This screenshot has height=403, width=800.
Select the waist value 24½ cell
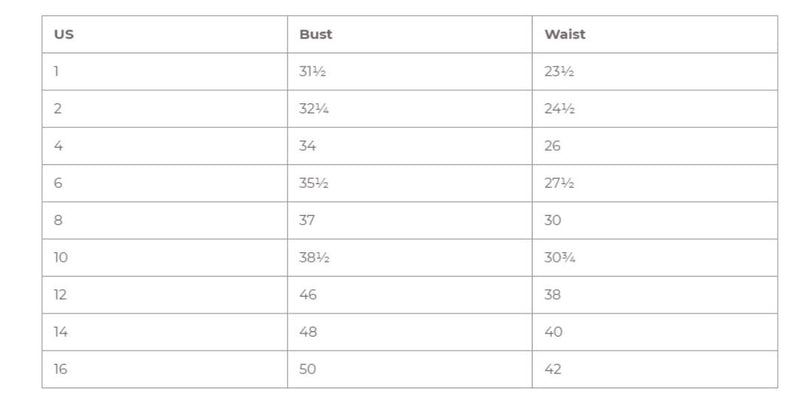[655, 109]
